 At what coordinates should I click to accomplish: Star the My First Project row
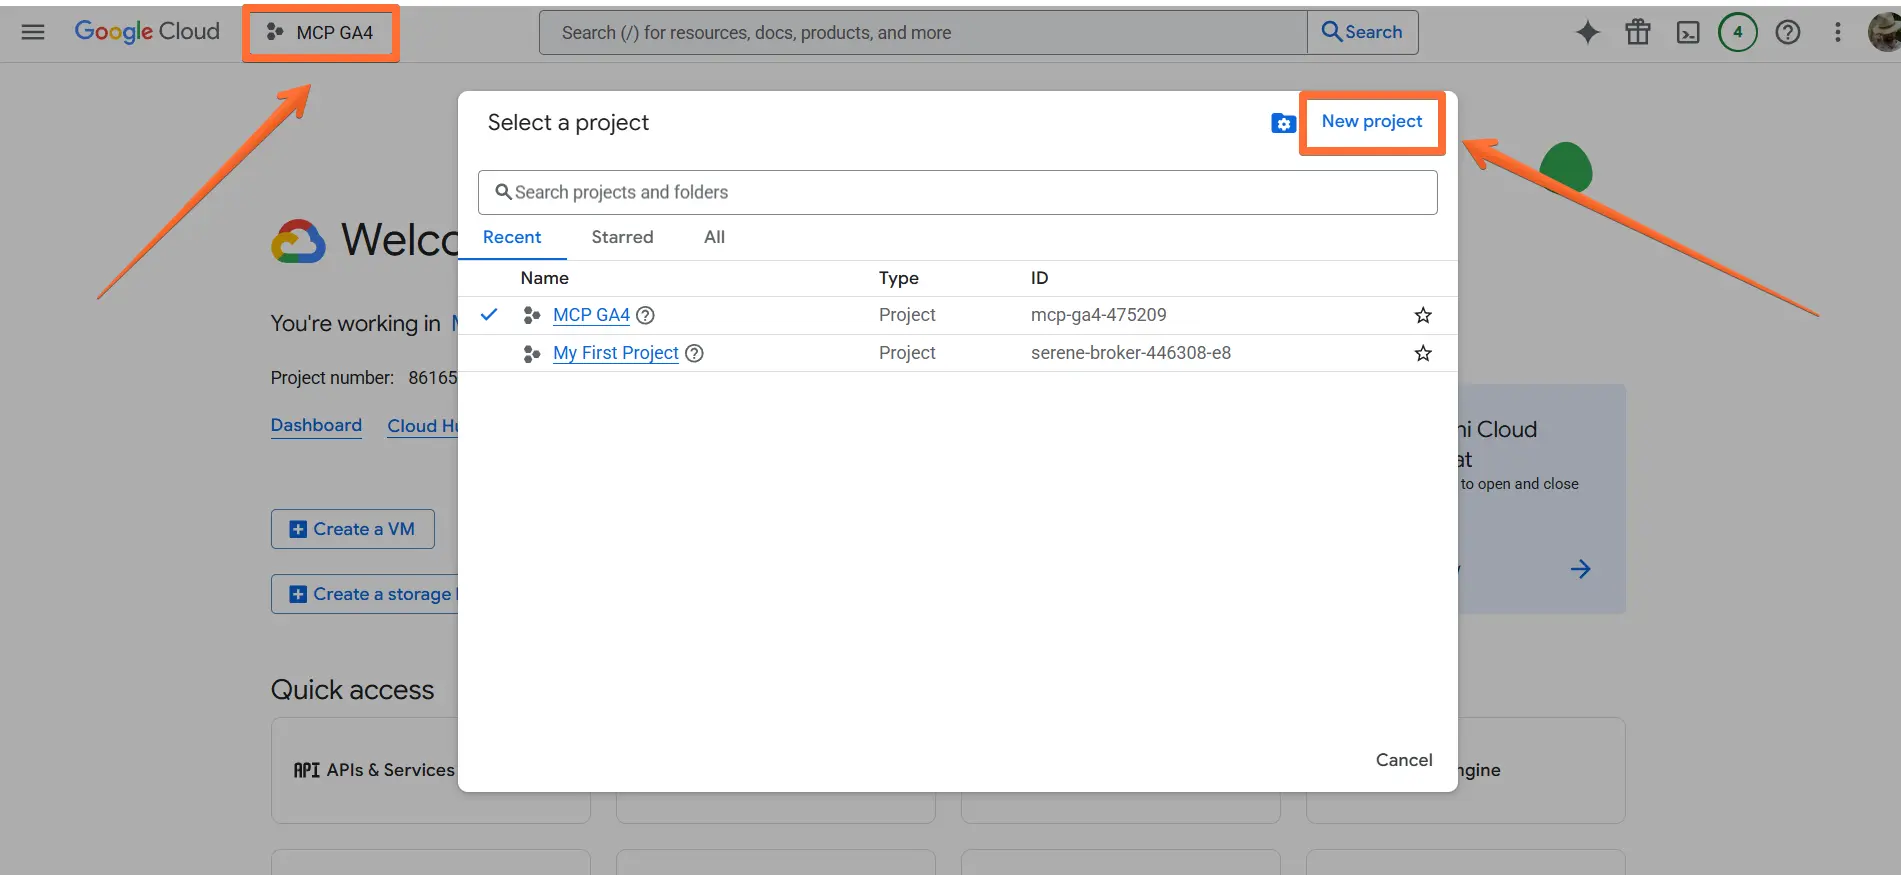(1423, 353)
